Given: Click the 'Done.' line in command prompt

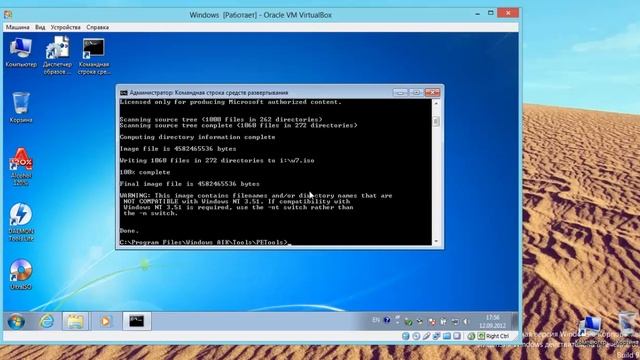Looking at the screenshot, I should click(129, 231).
